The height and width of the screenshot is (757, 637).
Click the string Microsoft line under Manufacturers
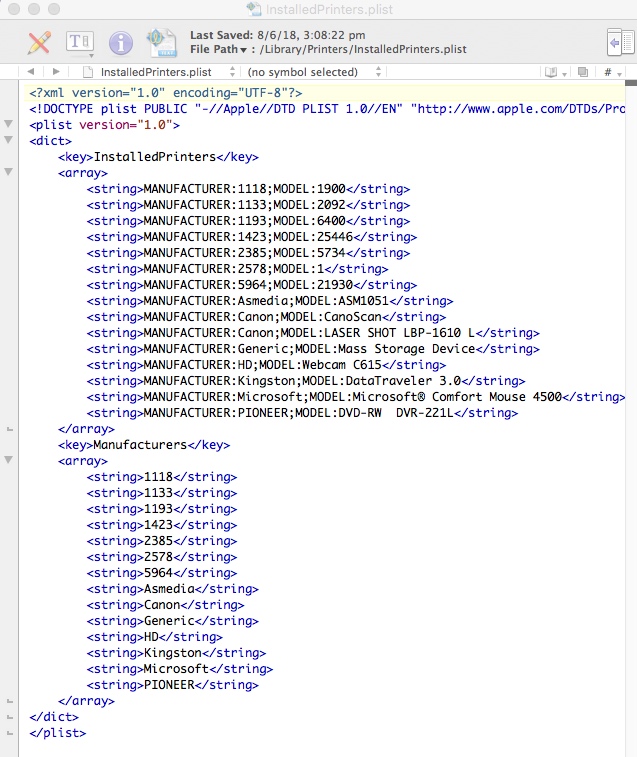(x=180, y=669)
